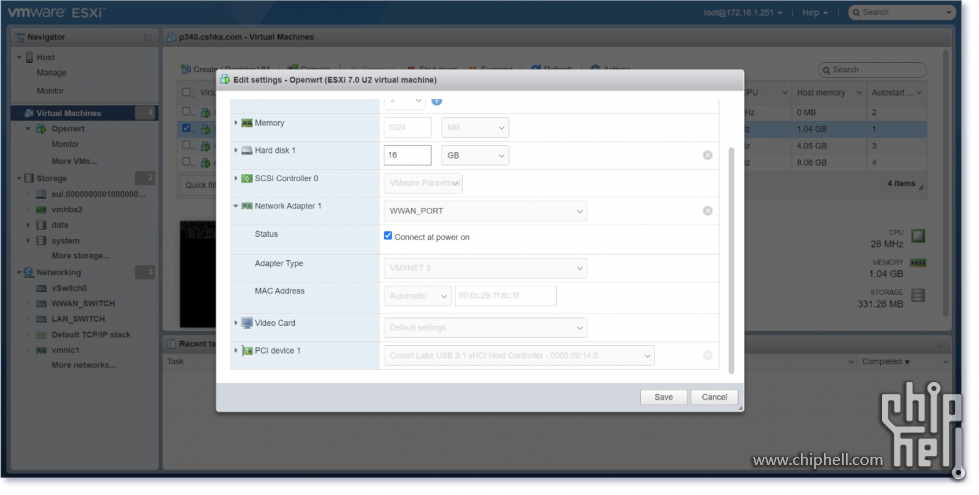Cancel the Edit settings dialog

pyautogui.click(x=714, y=397)
